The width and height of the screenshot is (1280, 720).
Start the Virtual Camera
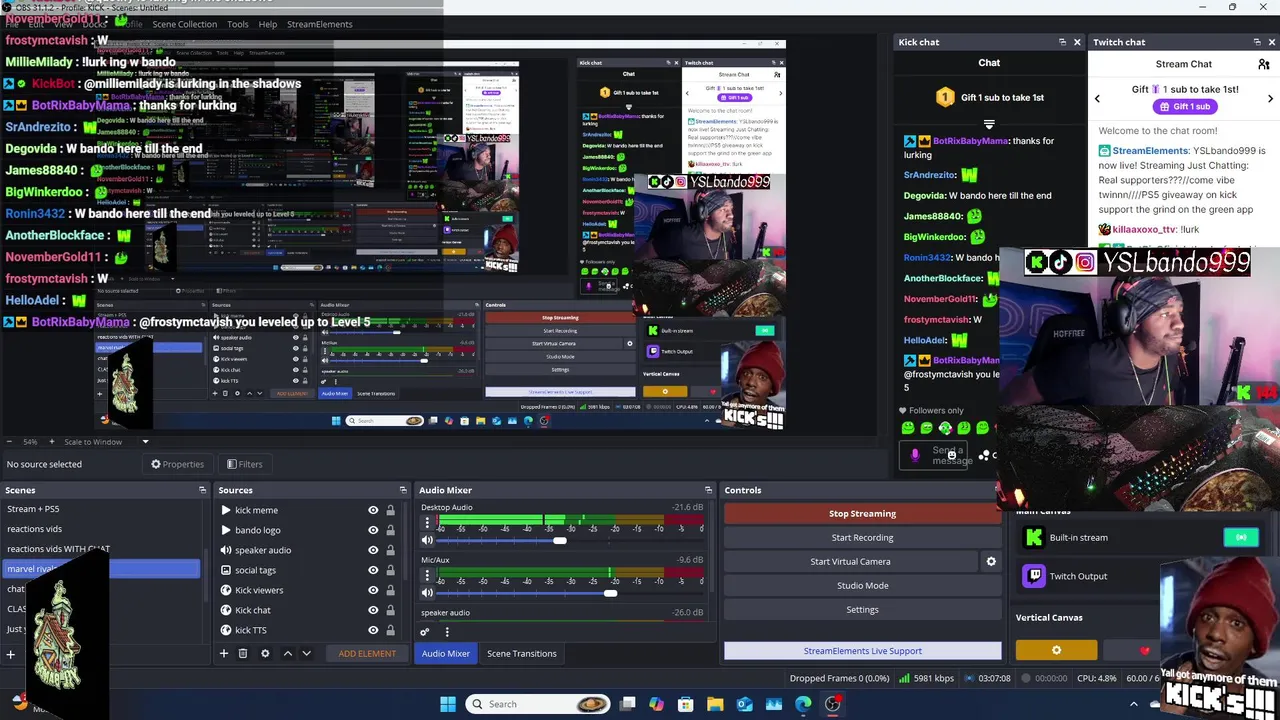pyautogui.click(x=850, y=562)
